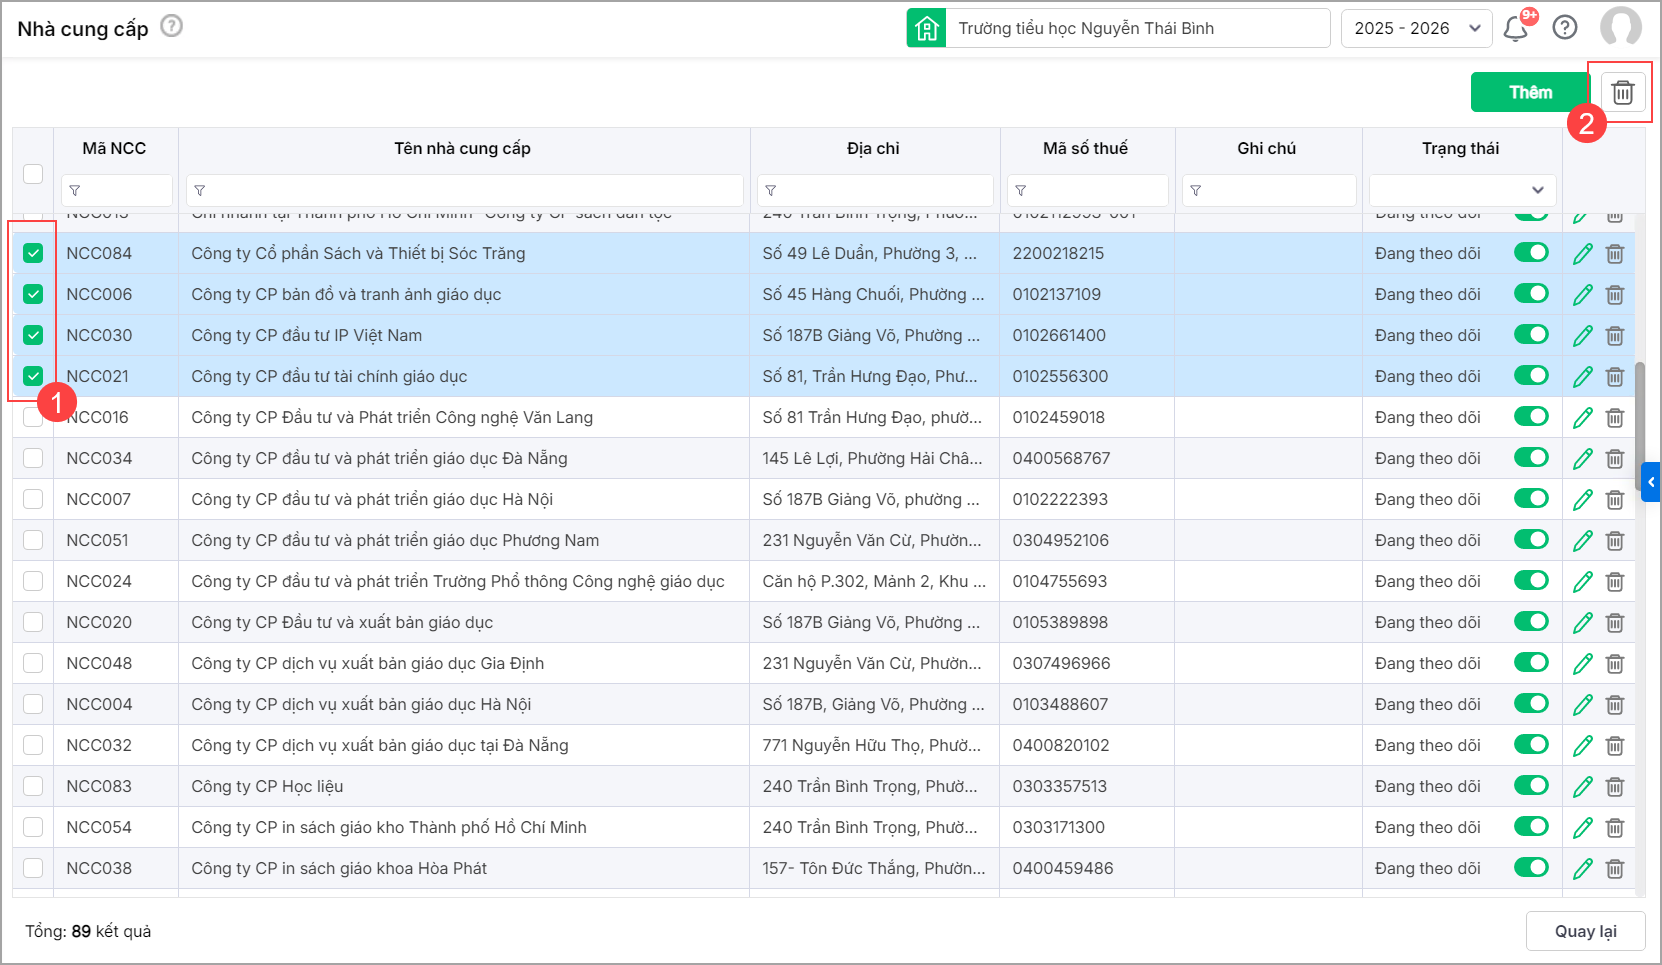Viewport: 1662px width, 965px height.
Task: Click the info icon beside Nhà cung cấp title
Action: 172,26
